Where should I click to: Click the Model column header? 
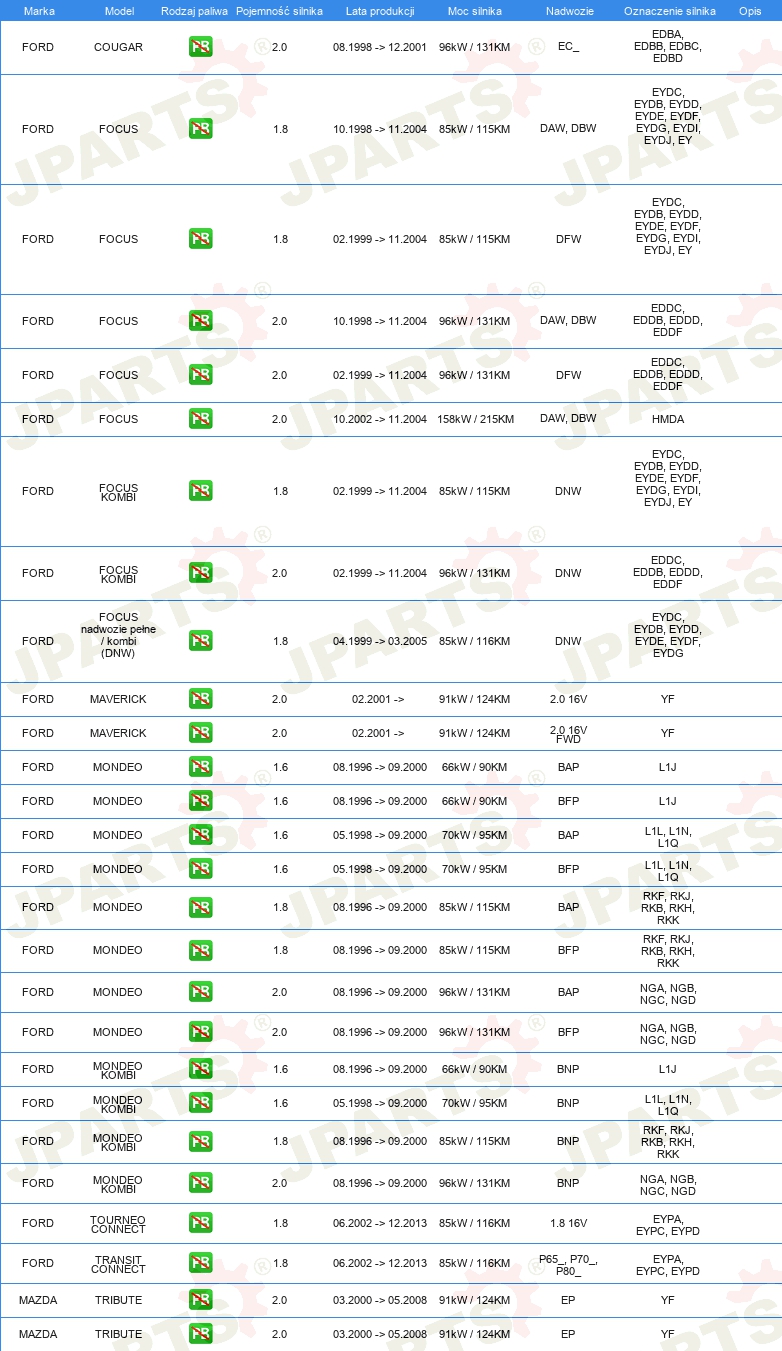point(118,10)
